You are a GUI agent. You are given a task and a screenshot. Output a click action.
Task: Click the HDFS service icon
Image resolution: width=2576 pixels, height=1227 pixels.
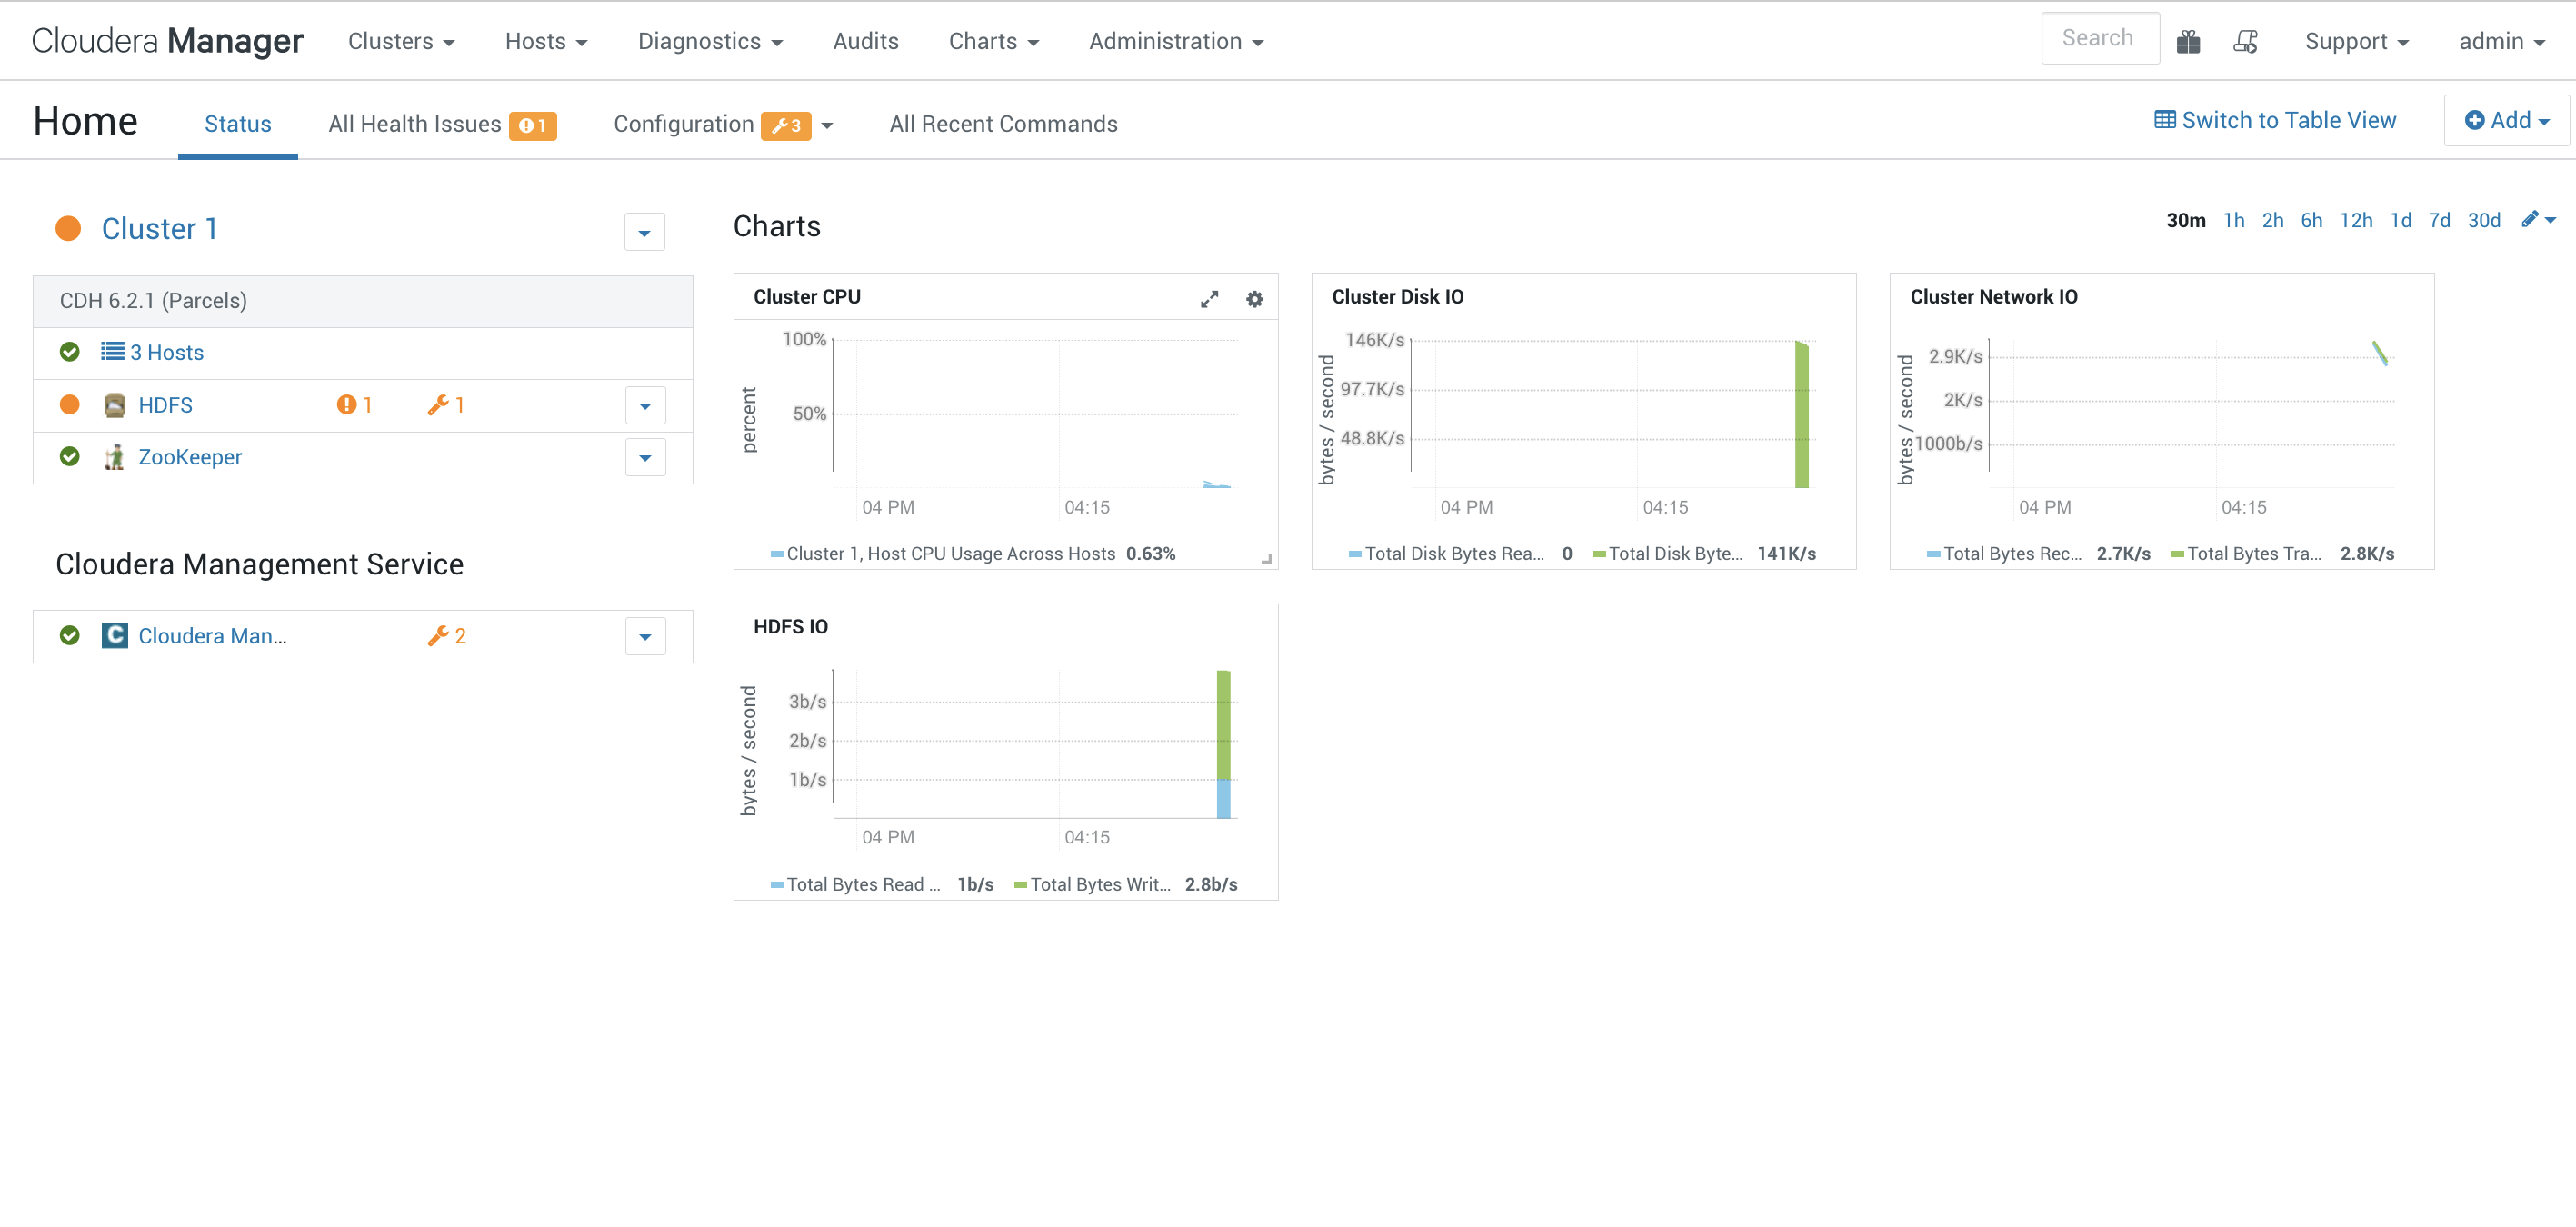point(115,405)
